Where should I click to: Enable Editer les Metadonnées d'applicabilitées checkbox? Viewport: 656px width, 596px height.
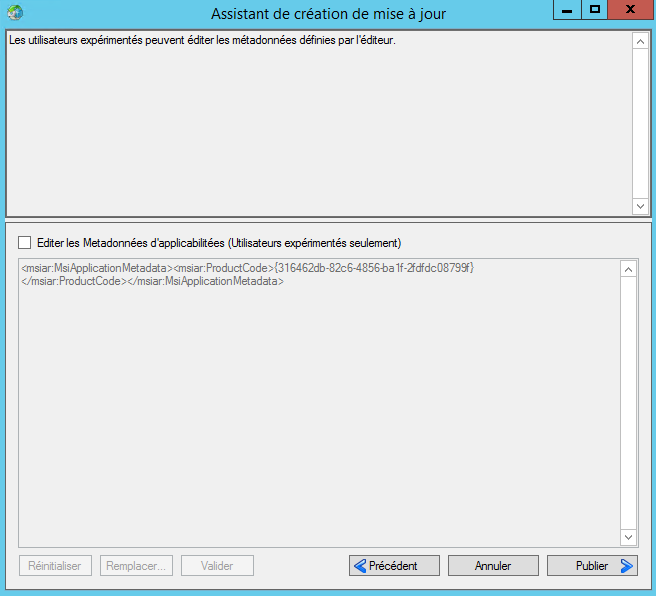click(25, 243)
